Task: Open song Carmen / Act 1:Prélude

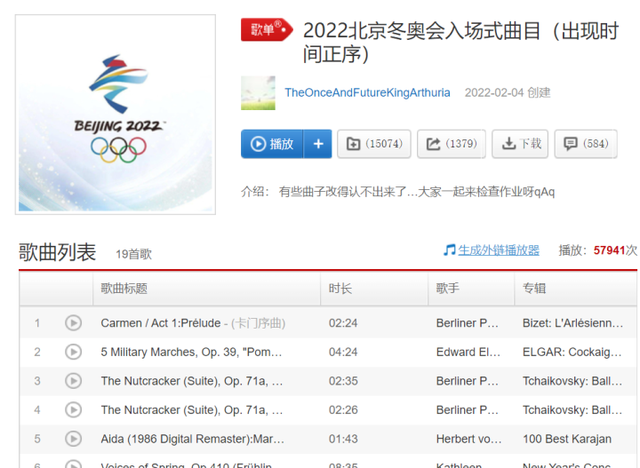Action: coord(161,323)
